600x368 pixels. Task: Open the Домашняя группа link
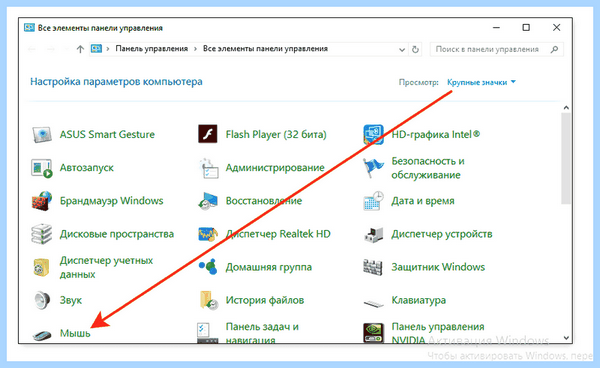click(269, 267)
